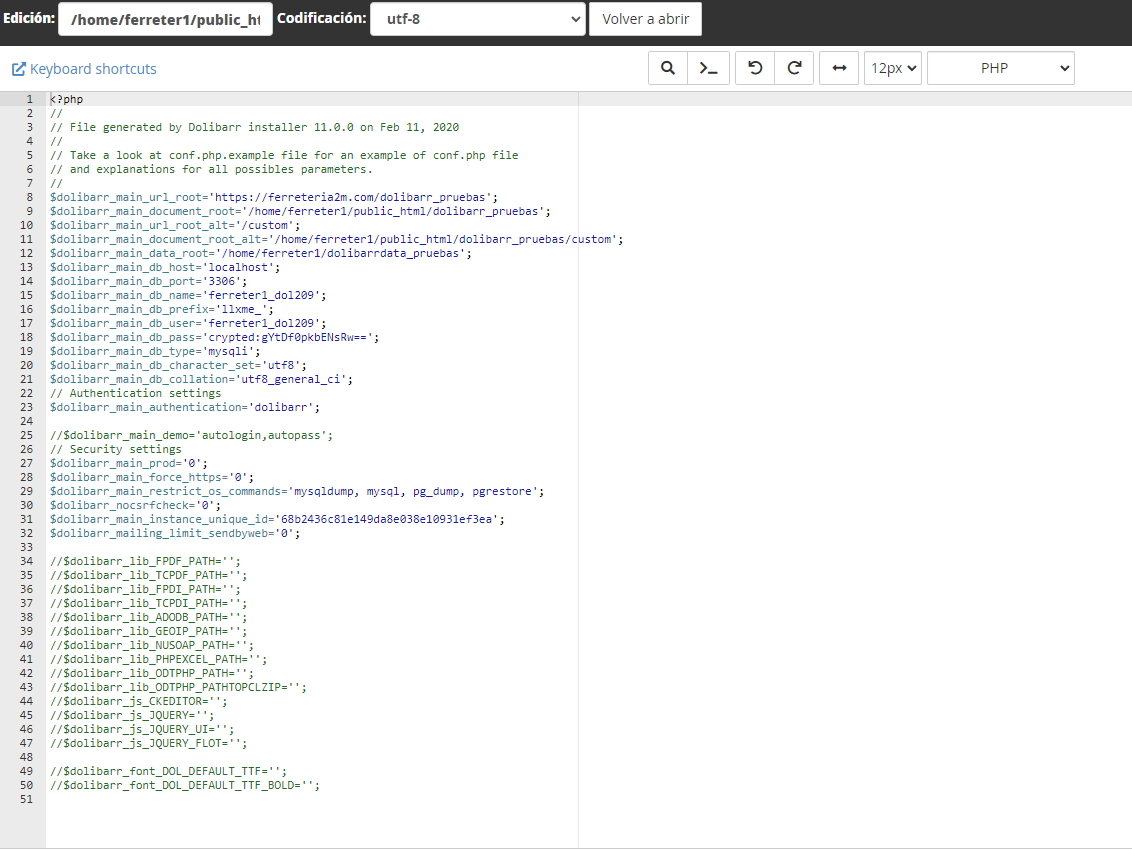Open the utf-8 Codificación dropdown
1132x850 pixels.
click(477, 19)
